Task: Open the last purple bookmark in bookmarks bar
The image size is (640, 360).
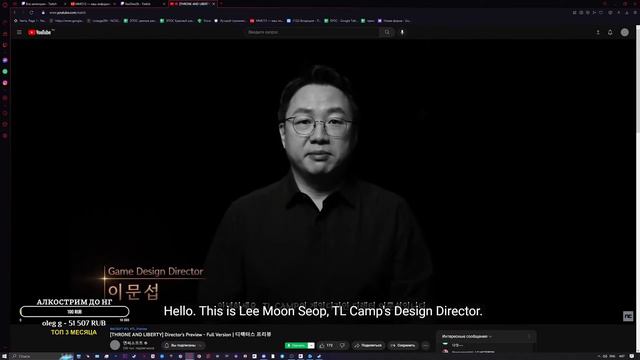Action: point(394,20)
